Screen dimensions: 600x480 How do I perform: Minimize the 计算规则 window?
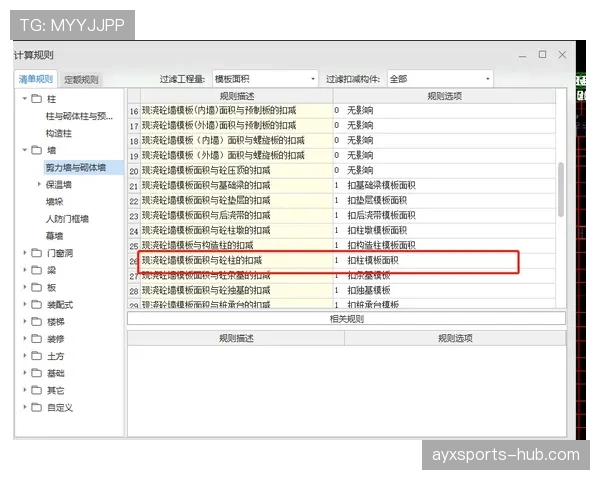point(522,56)
